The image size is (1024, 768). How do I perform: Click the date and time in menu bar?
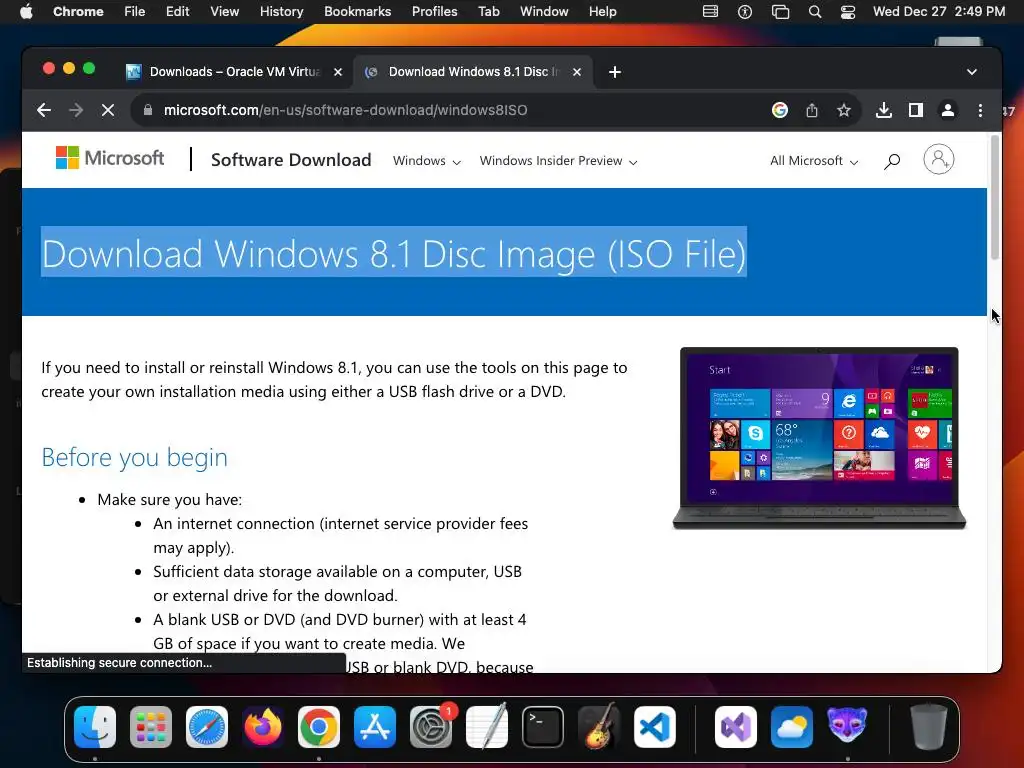point(938,11)
